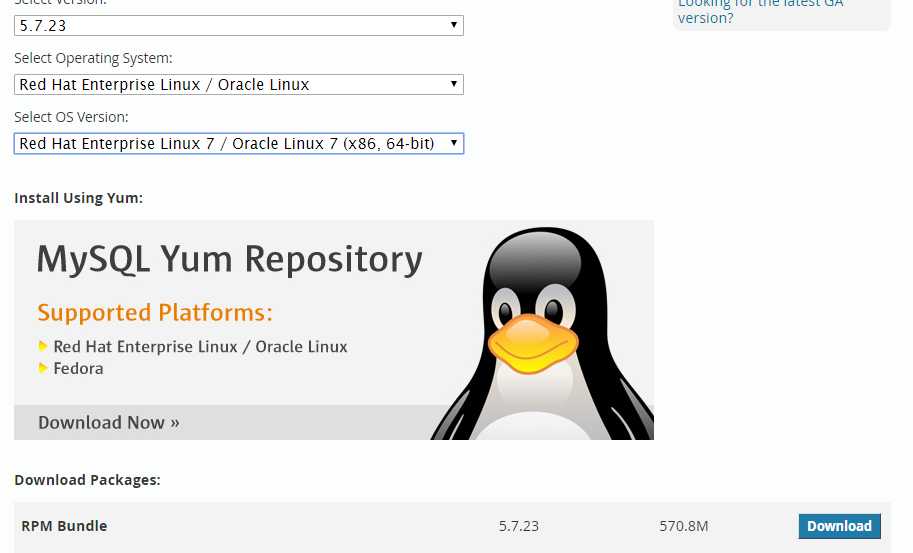Click the 'Select Operating System:' label
This screenshot has width=913, height=553.
[93, 58]
